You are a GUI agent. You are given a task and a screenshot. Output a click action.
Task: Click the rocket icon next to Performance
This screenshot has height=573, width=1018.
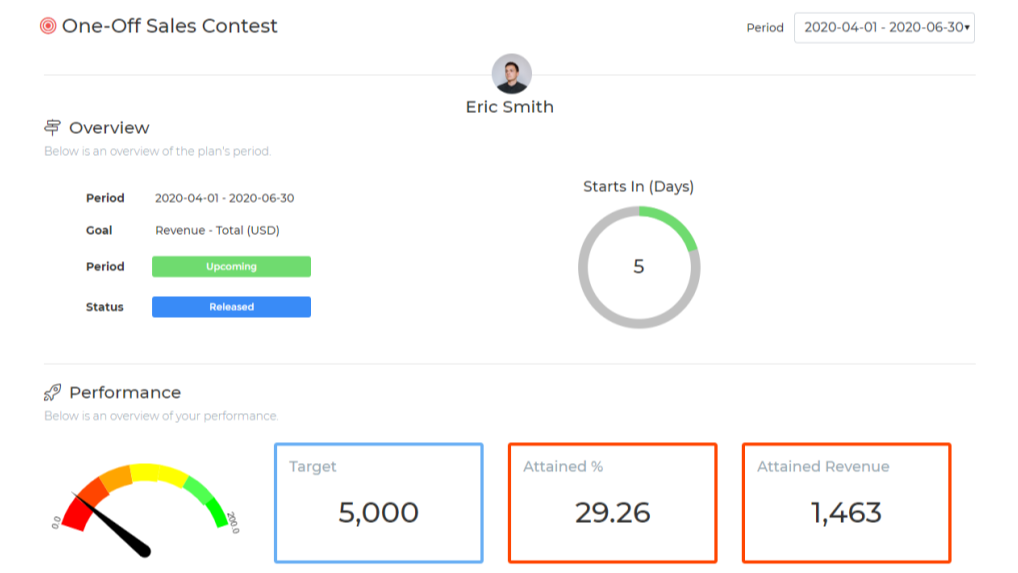(53, 392)
